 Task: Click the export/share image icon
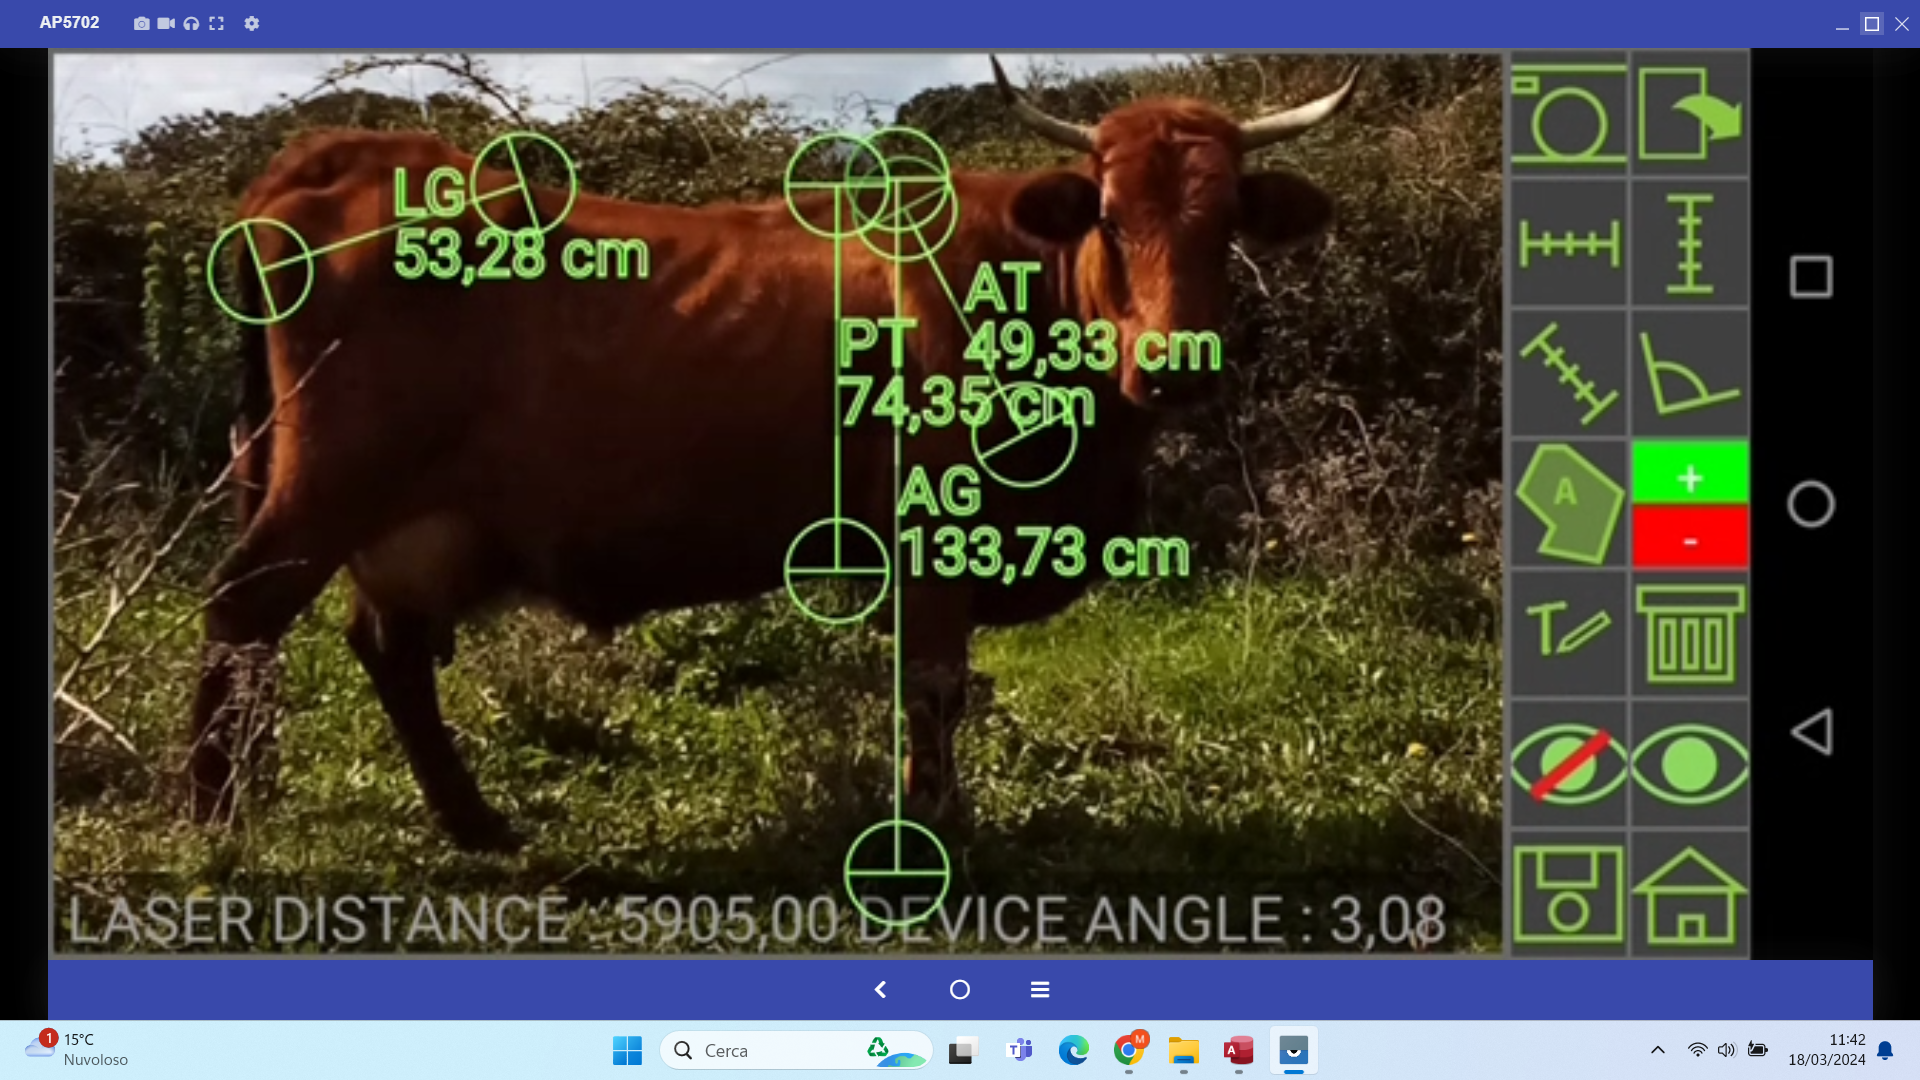point(1689,115)
